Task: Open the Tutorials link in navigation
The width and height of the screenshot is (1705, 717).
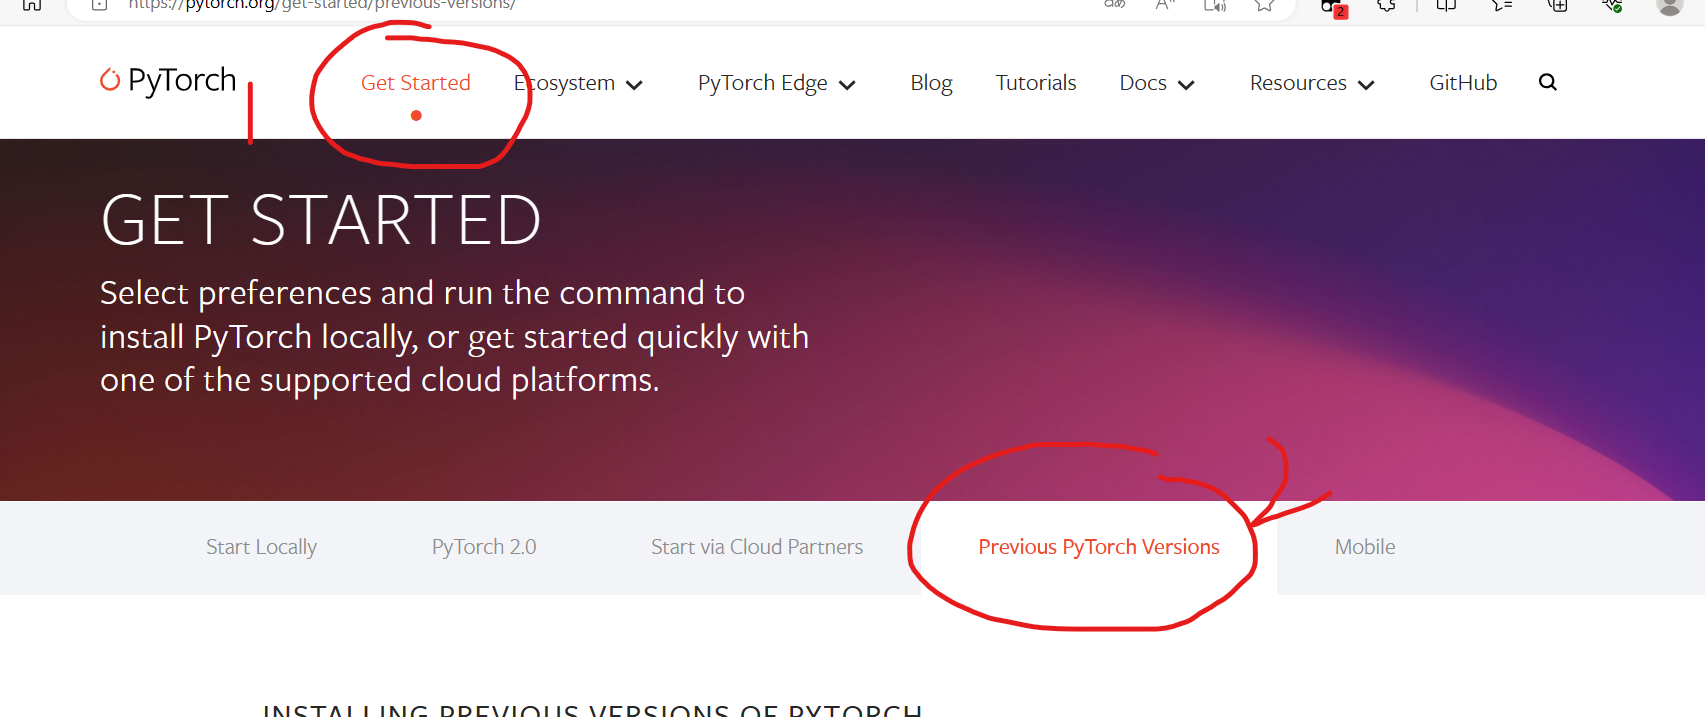Action: [x=1036, y=83]
